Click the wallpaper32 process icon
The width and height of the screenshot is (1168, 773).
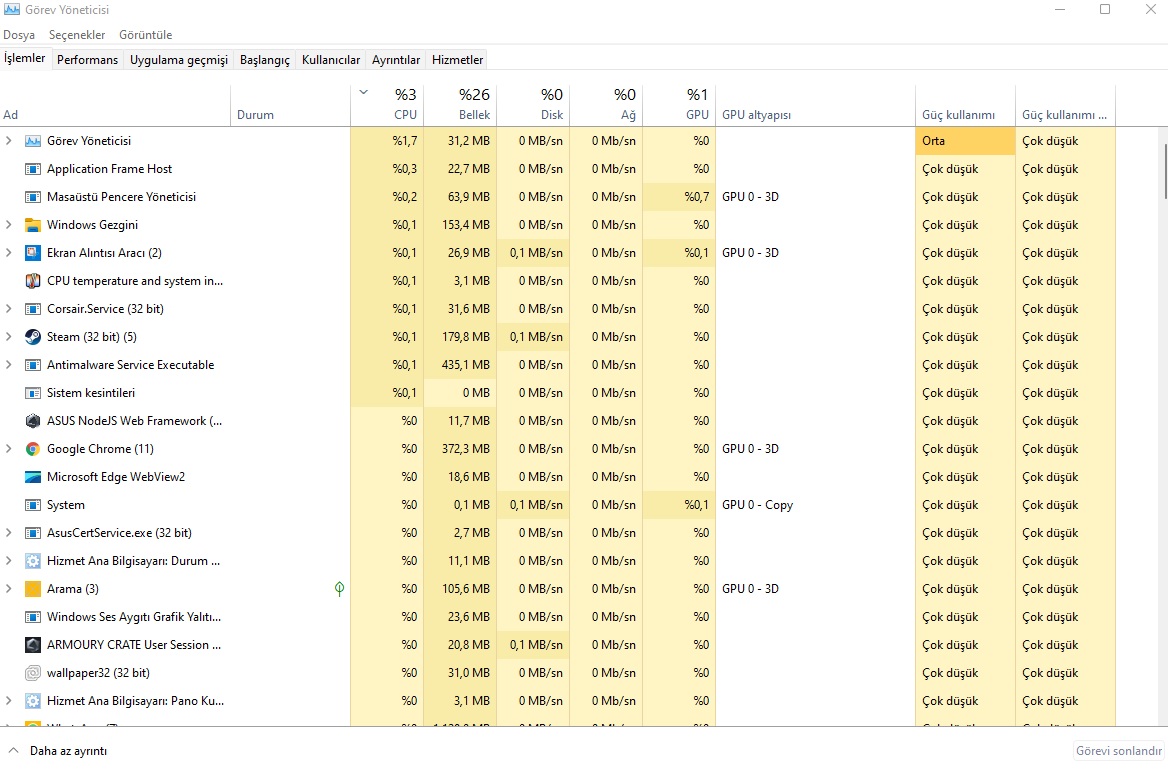point(33,672)
